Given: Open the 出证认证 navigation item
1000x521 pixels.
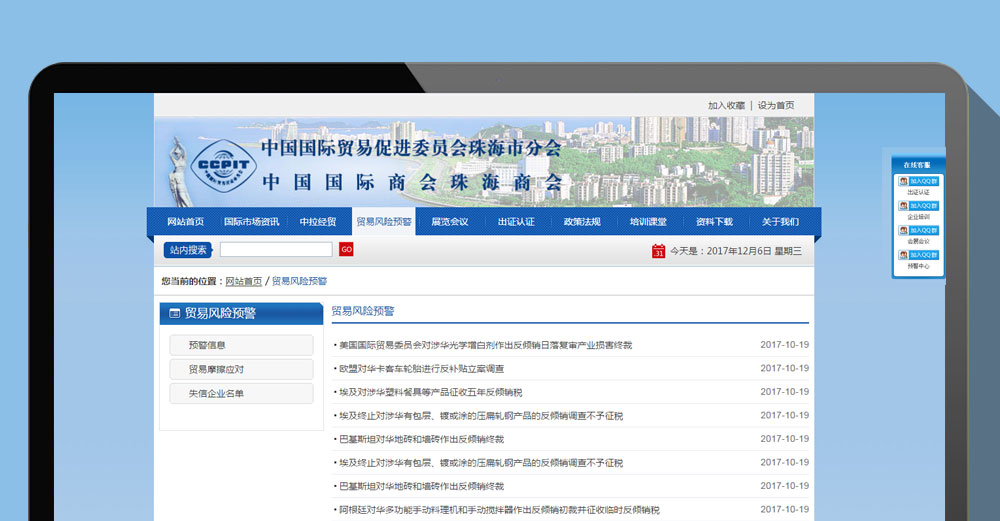Looking at the screenshot, I should (516, 222).
